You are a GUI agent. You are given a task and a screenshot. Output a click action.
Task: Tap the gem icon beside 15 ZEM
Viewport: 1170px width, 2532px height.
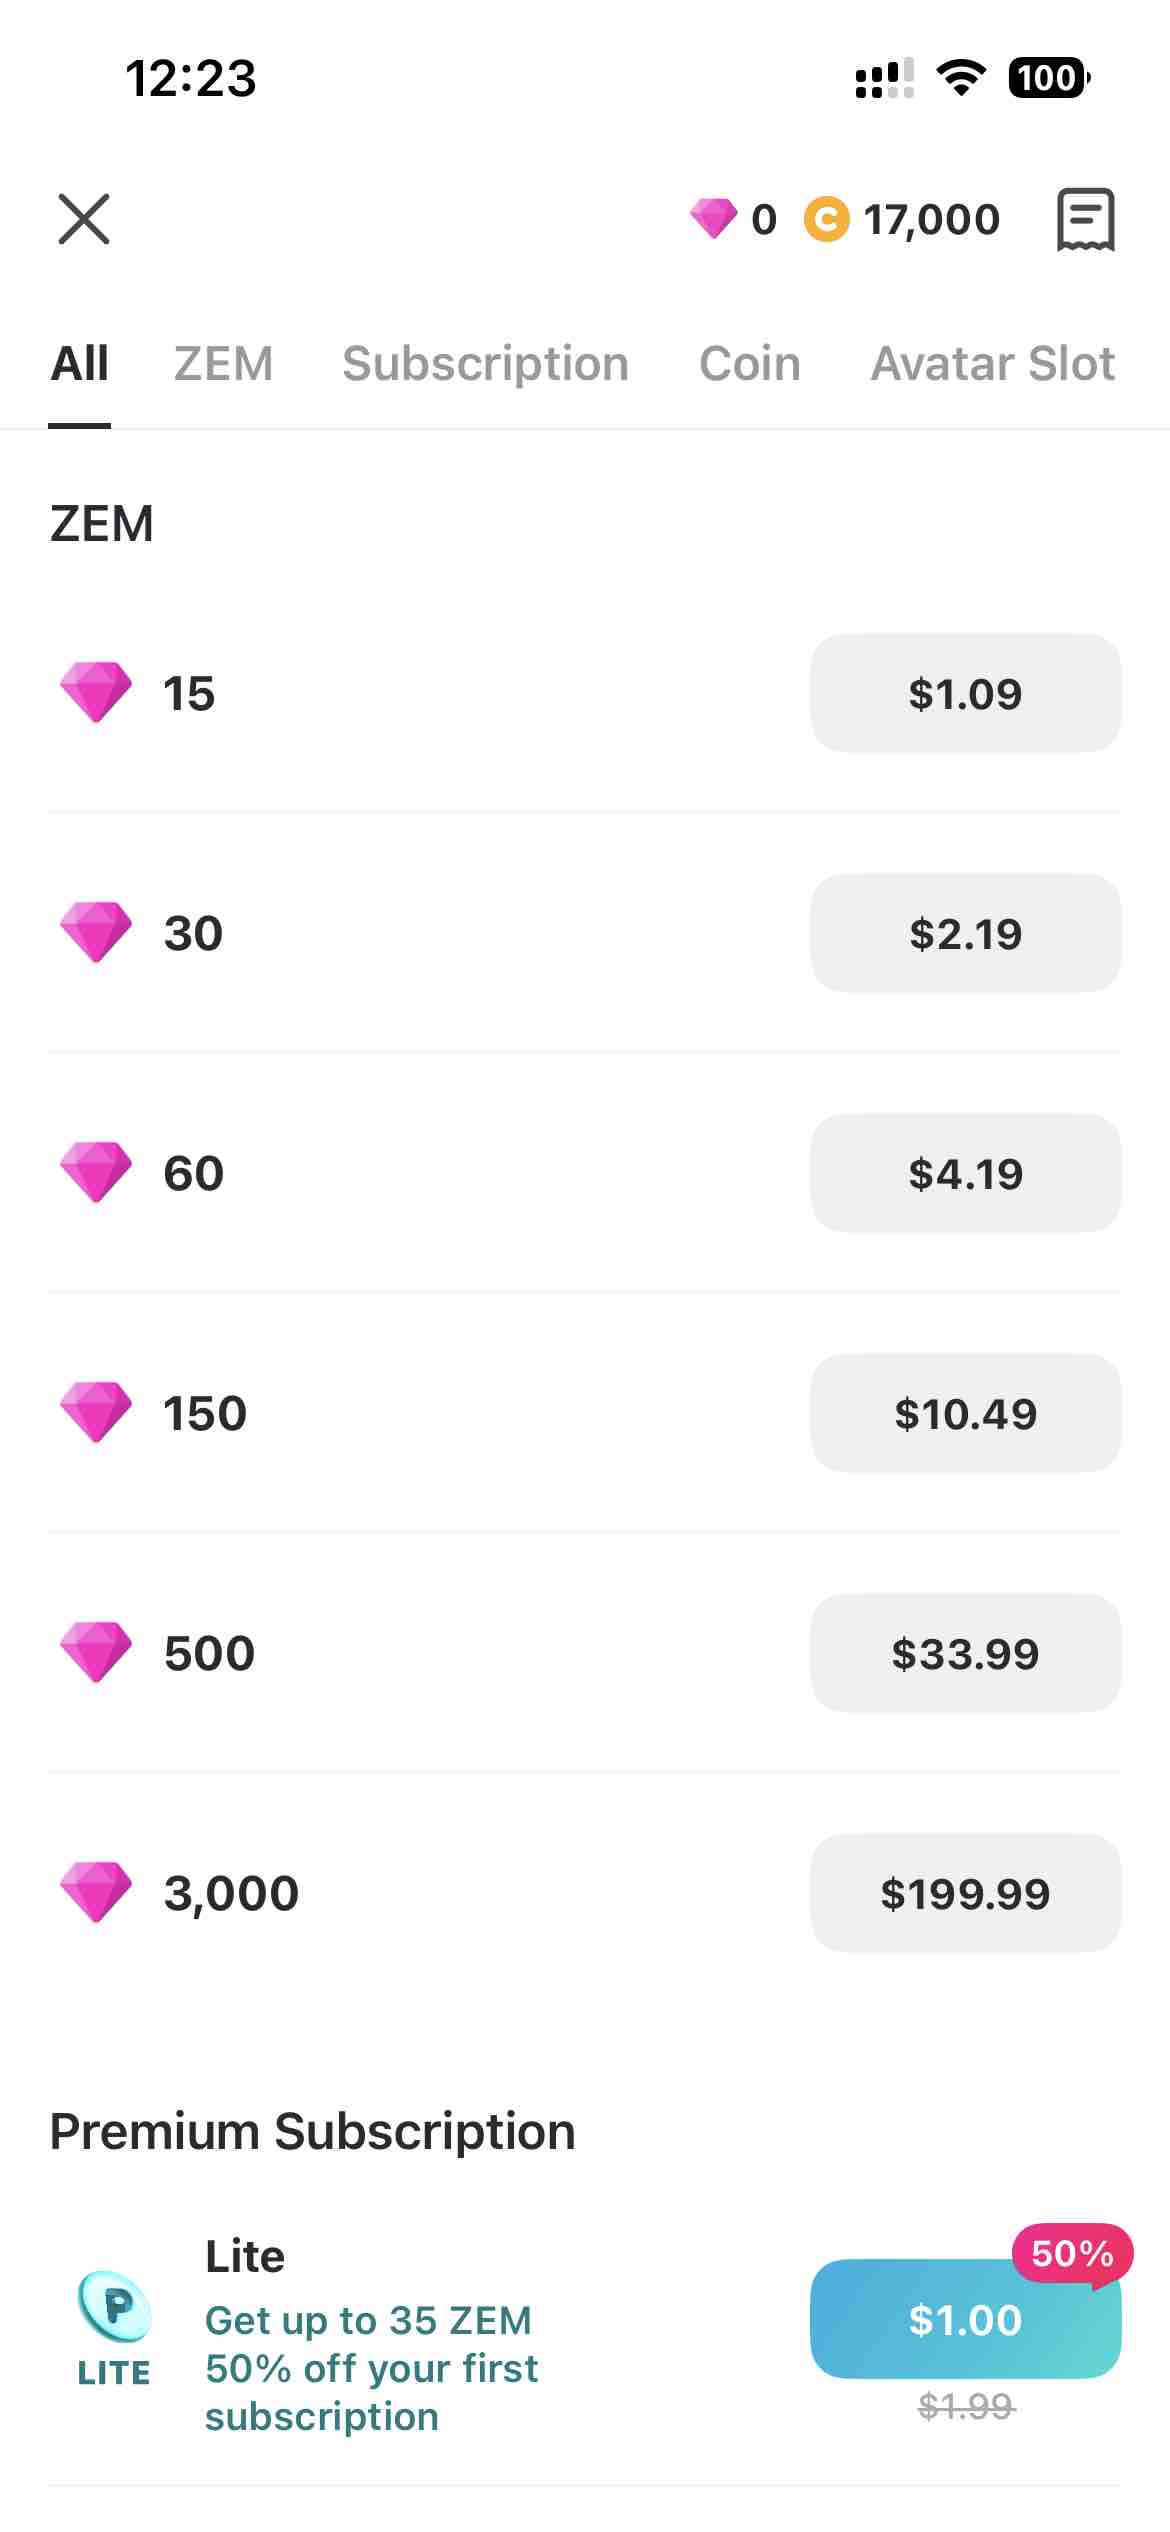point(96,692)
